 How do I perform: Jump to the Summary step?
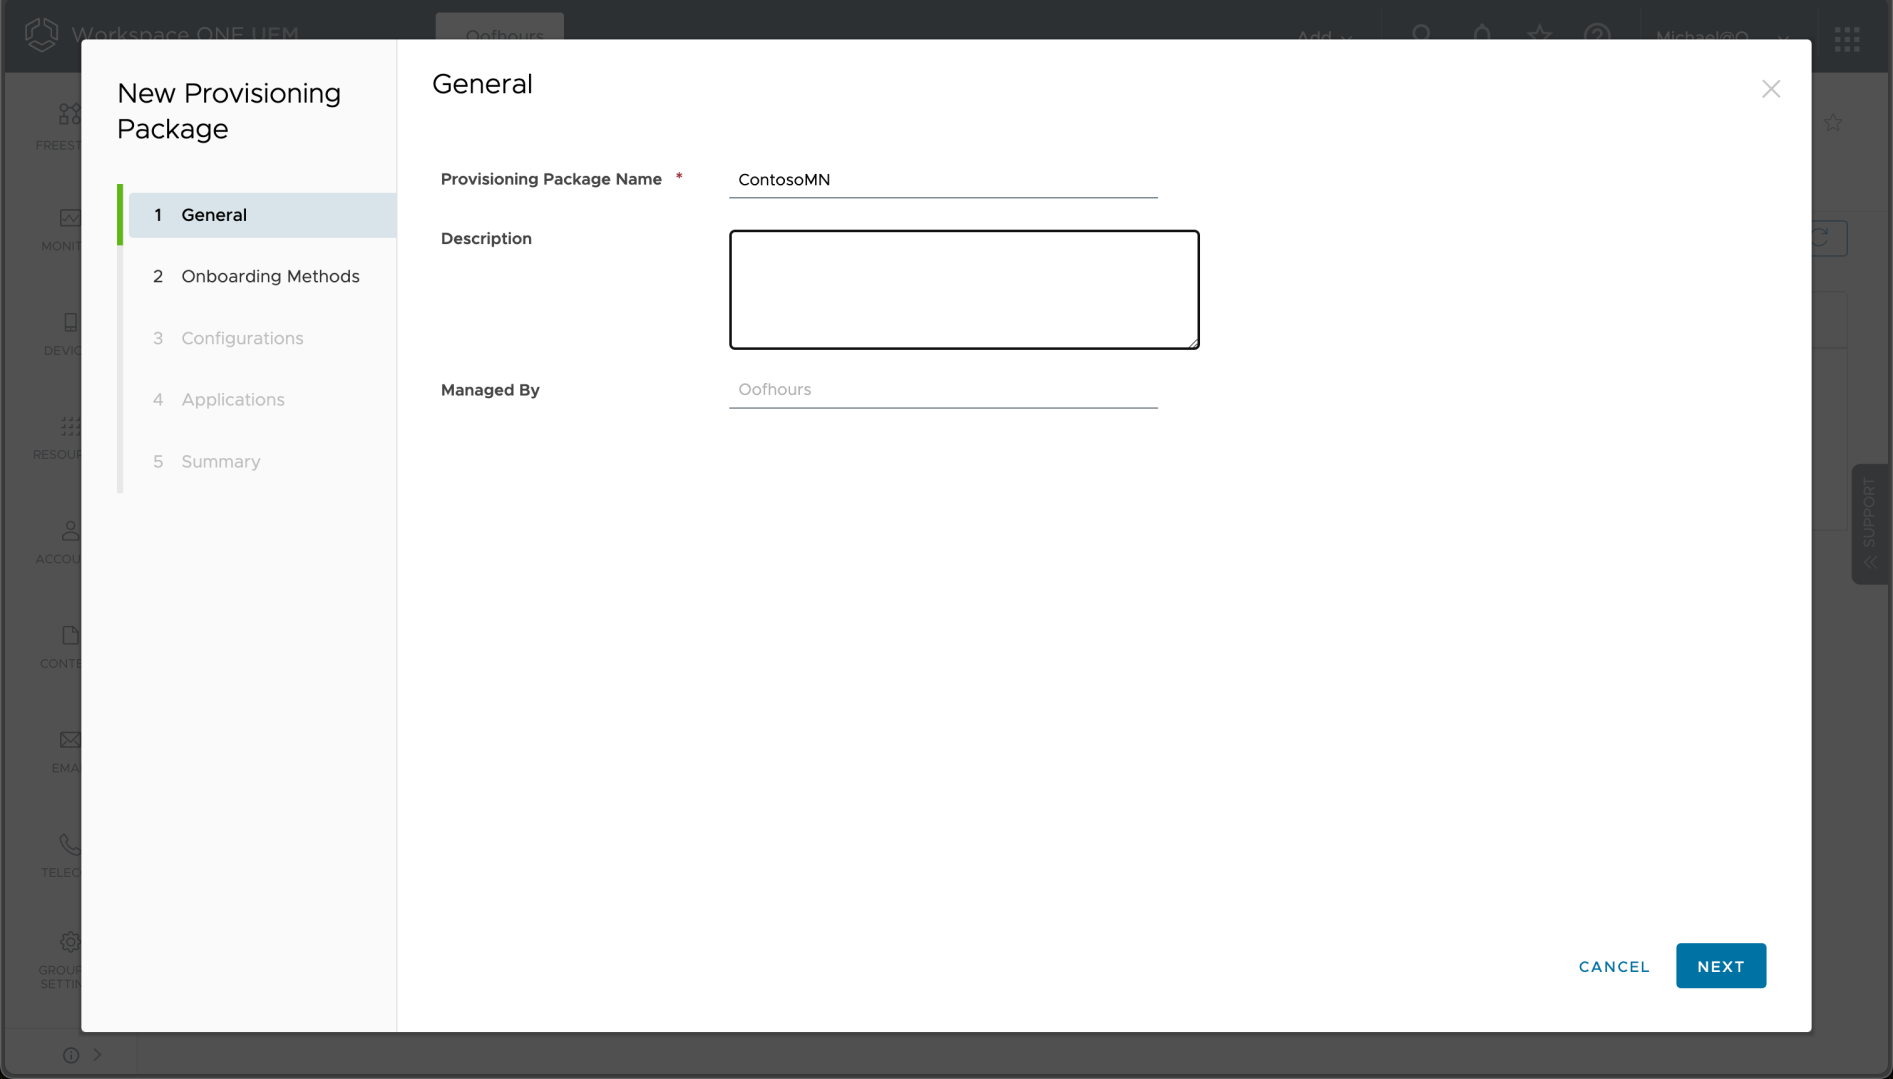(220, 462)
